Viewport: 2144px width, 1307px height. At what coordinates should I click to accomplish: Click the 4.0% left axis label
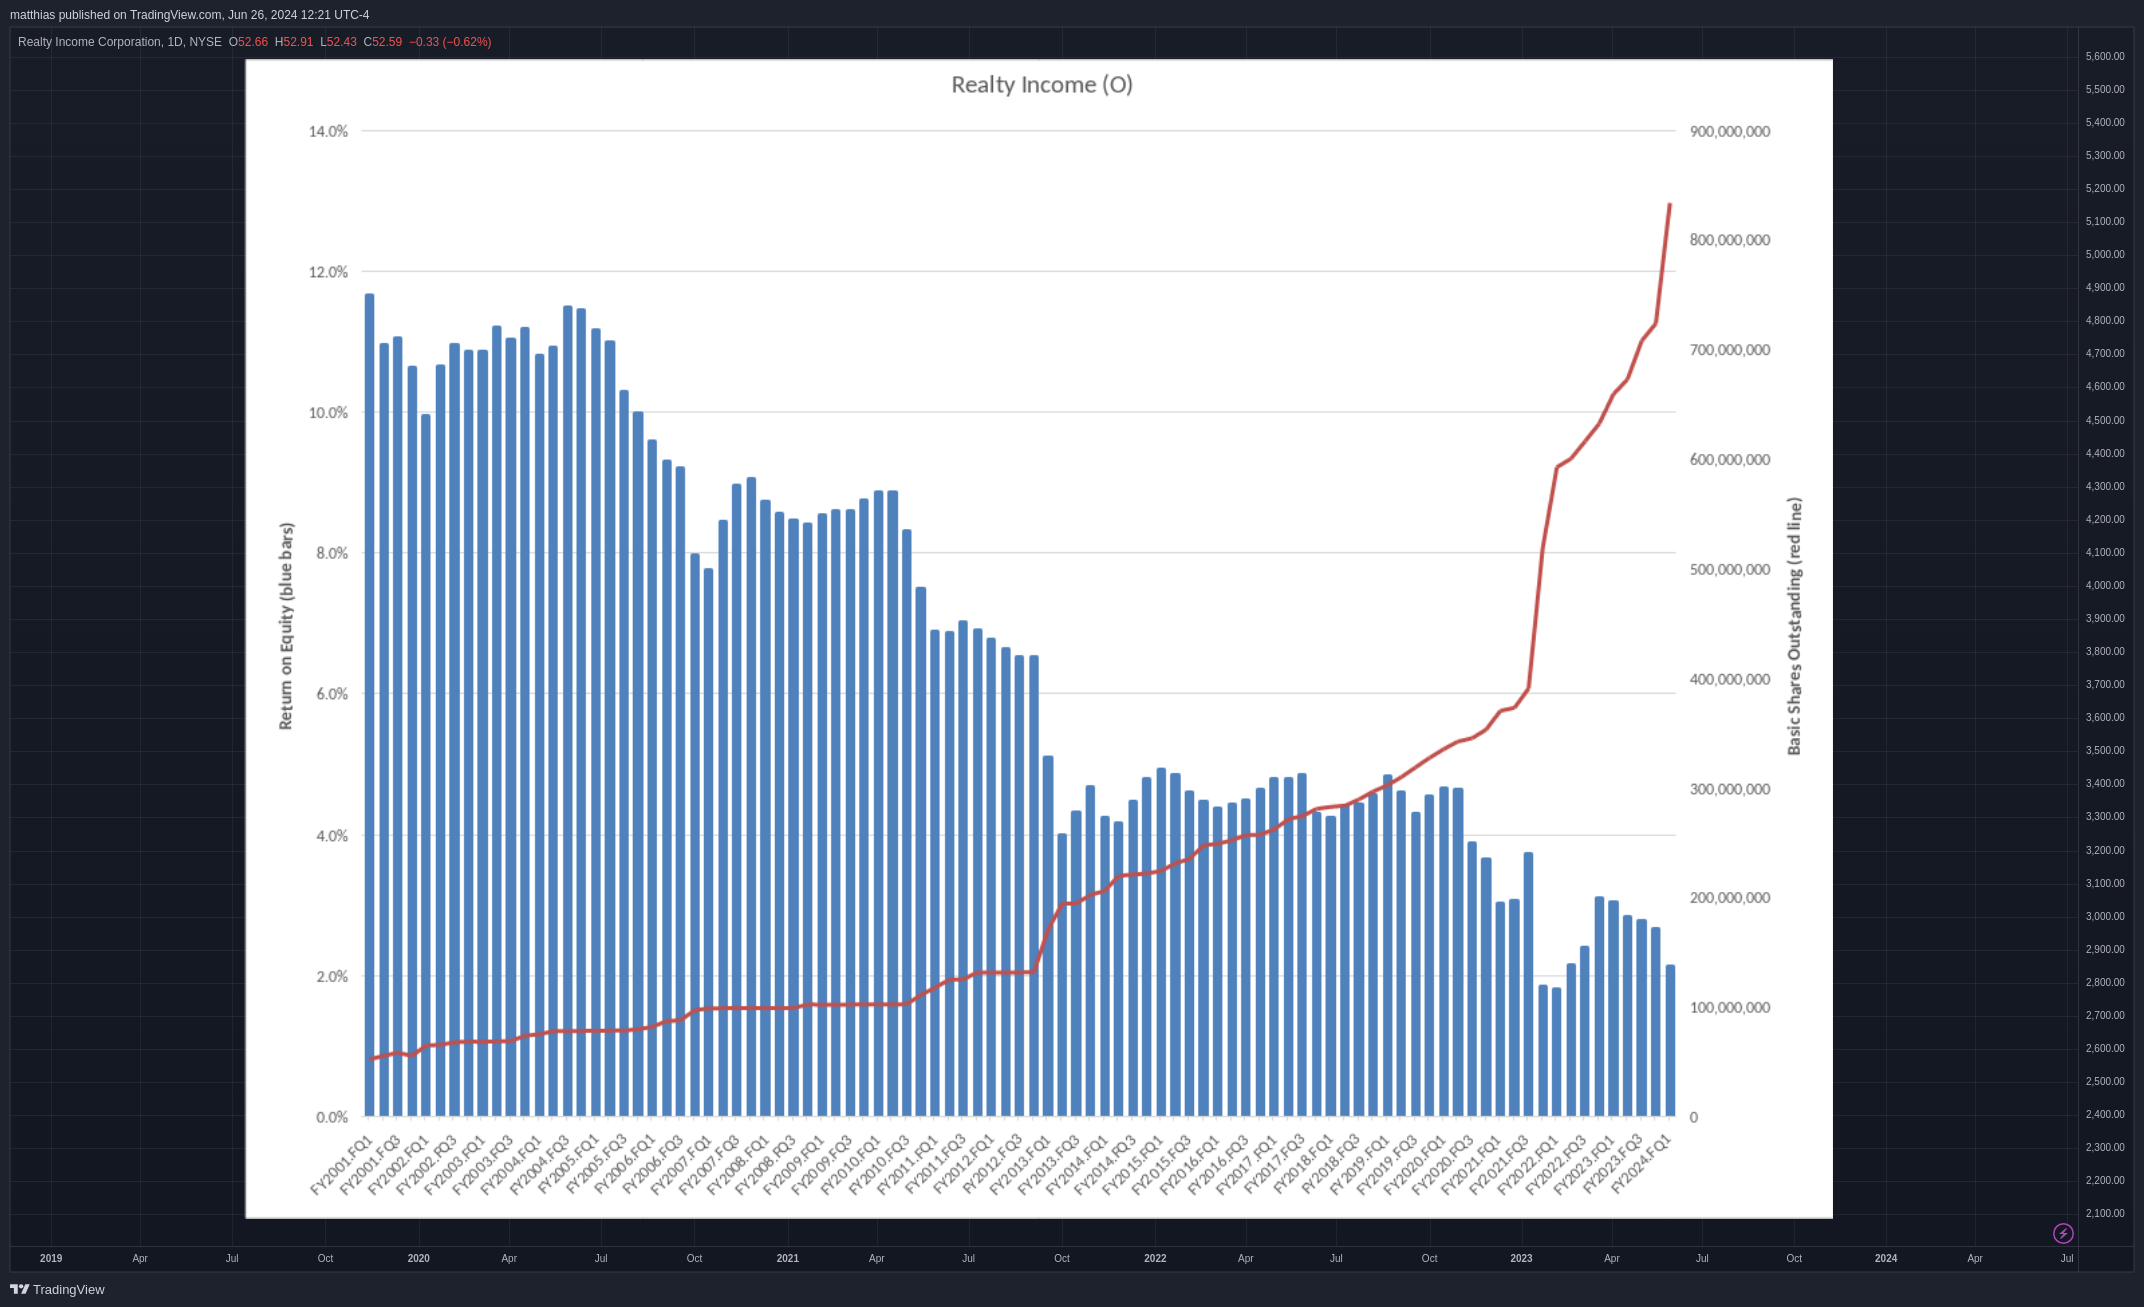[x=332, y=836]
